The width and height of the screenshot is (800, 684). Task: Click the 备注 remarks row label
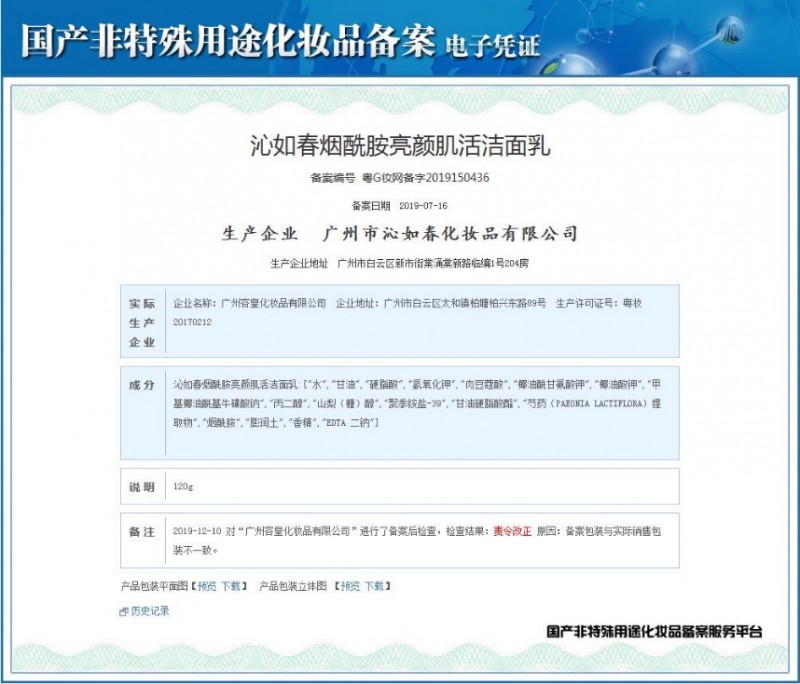coord(142,531)
